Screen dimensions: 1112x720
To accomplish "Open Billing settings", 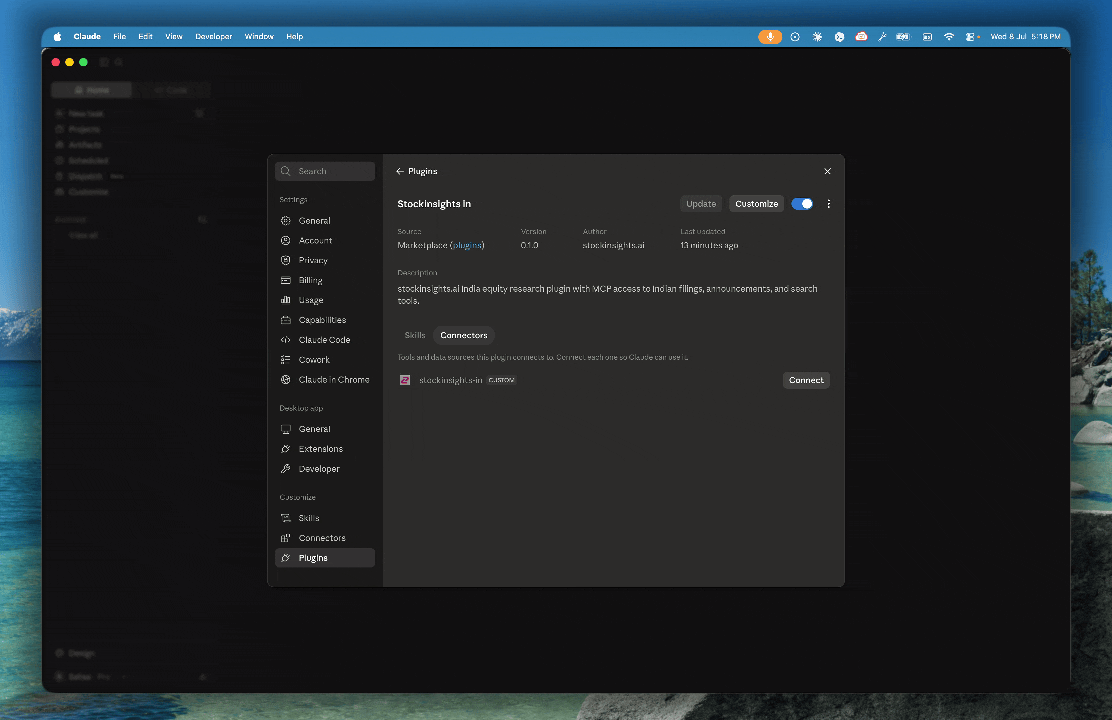I will (324, 280).
